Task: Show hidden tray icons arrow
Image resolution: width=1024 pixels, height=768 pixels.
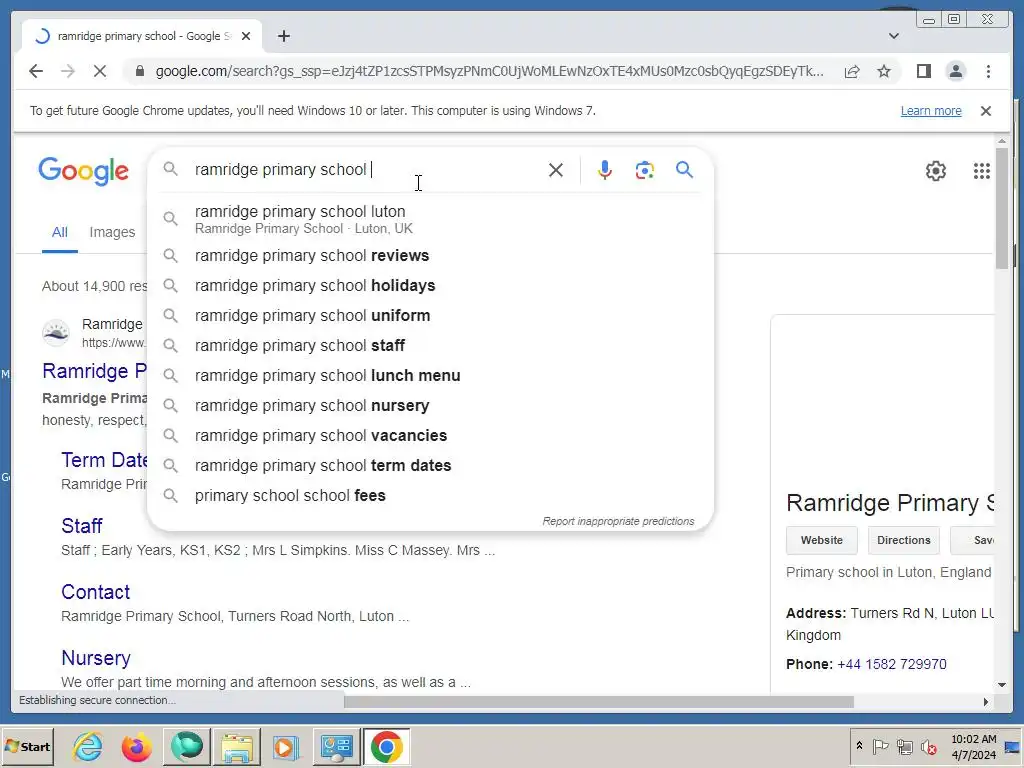Action: [x=859, y=746]
